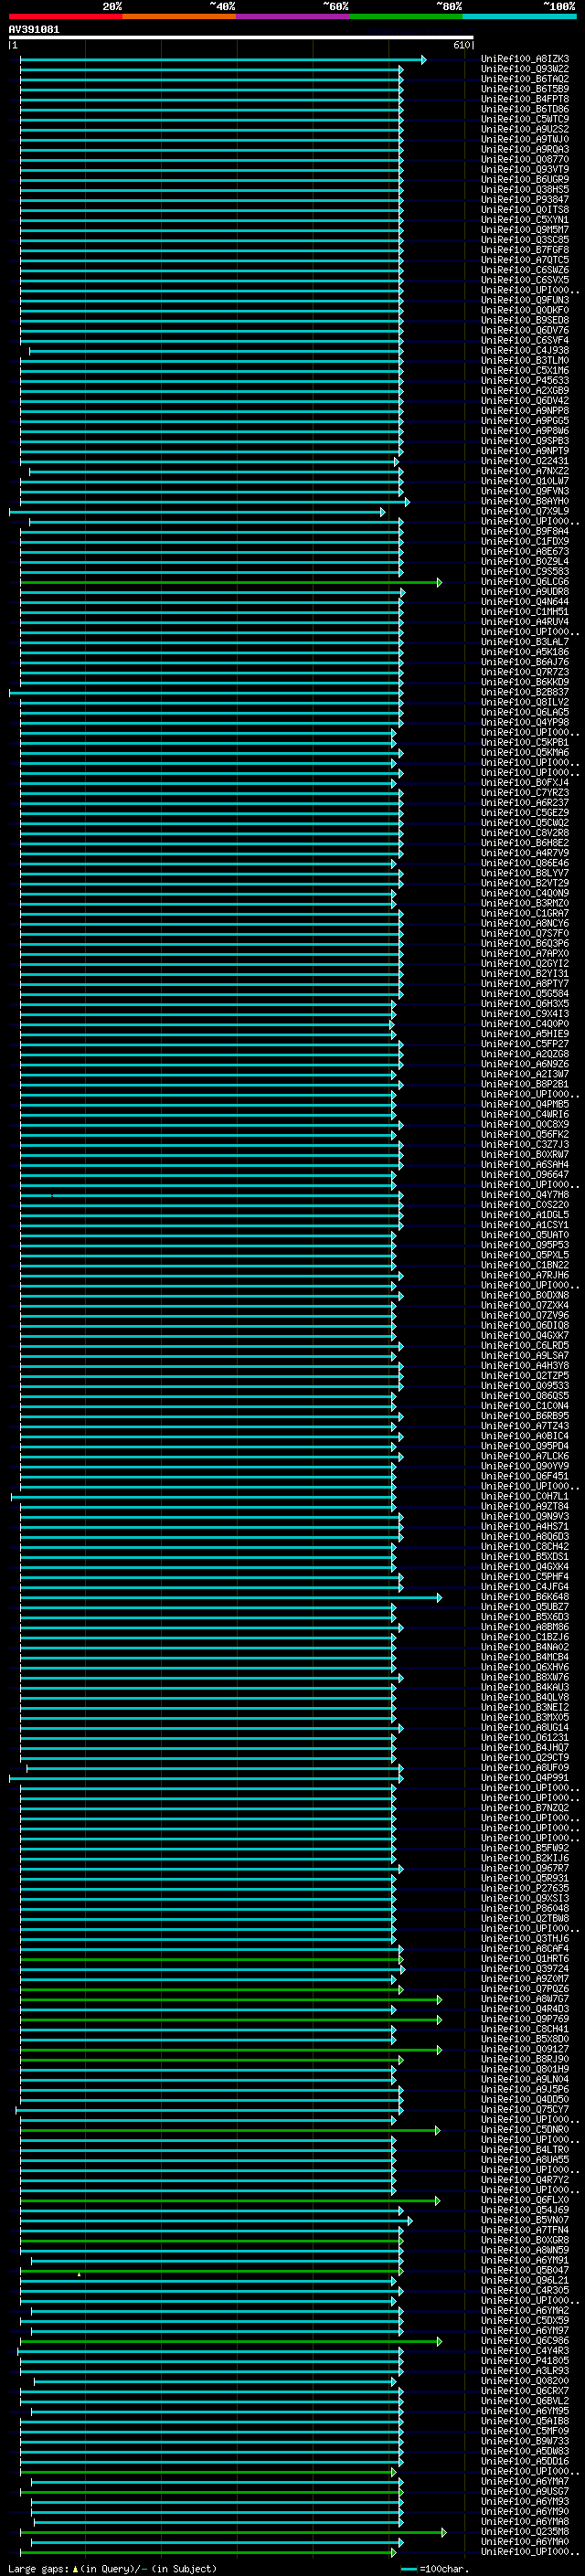Click hit label UniRef100_C5DNR0

(x=525, y=2130)
